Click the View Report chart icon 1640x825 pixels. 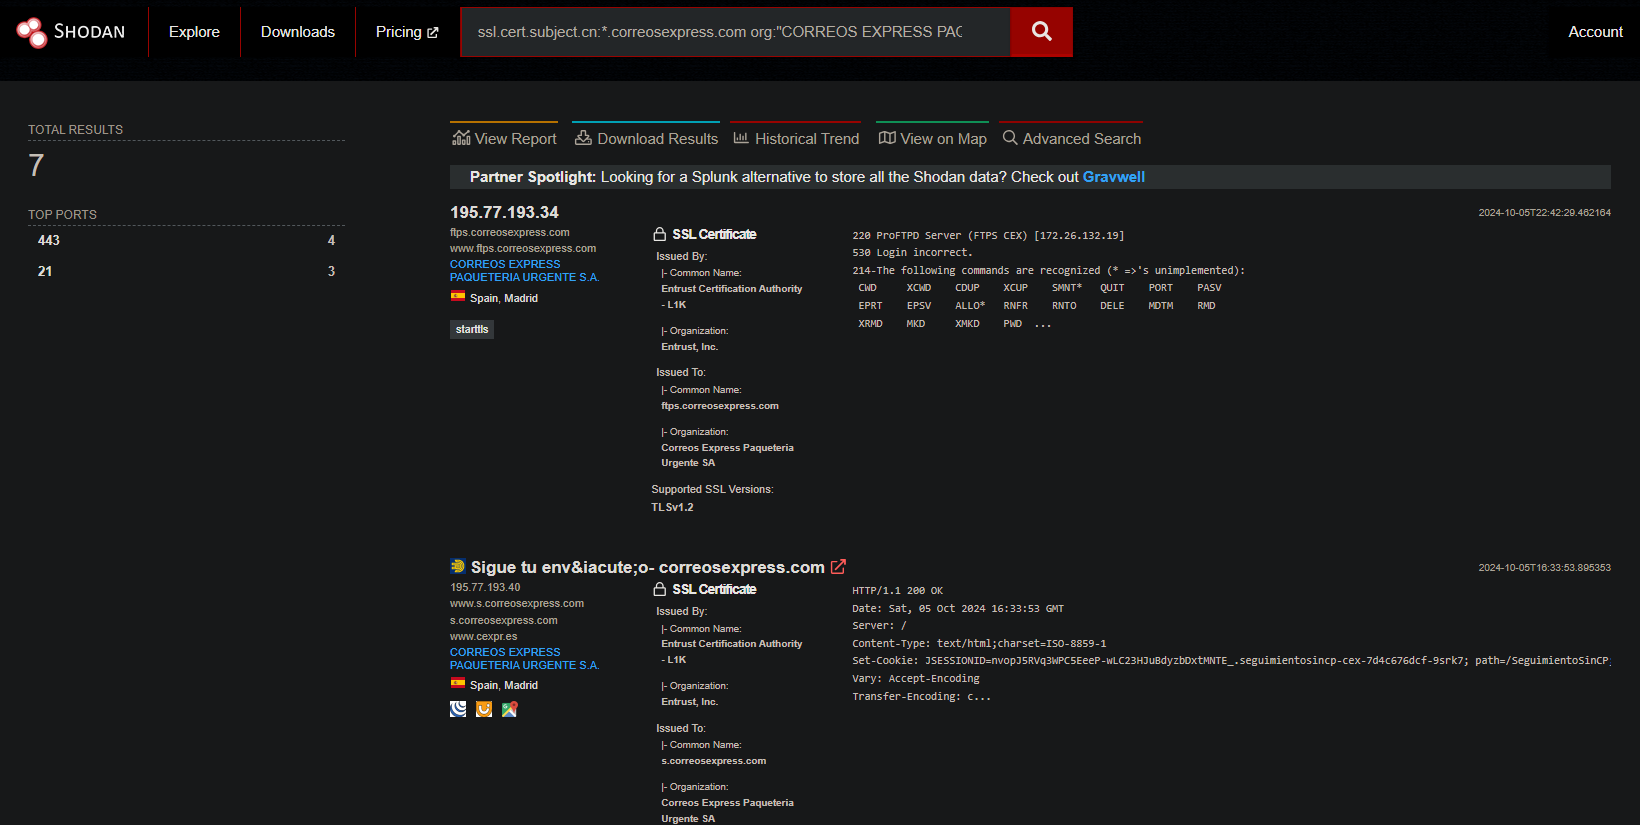click(461, 138)
